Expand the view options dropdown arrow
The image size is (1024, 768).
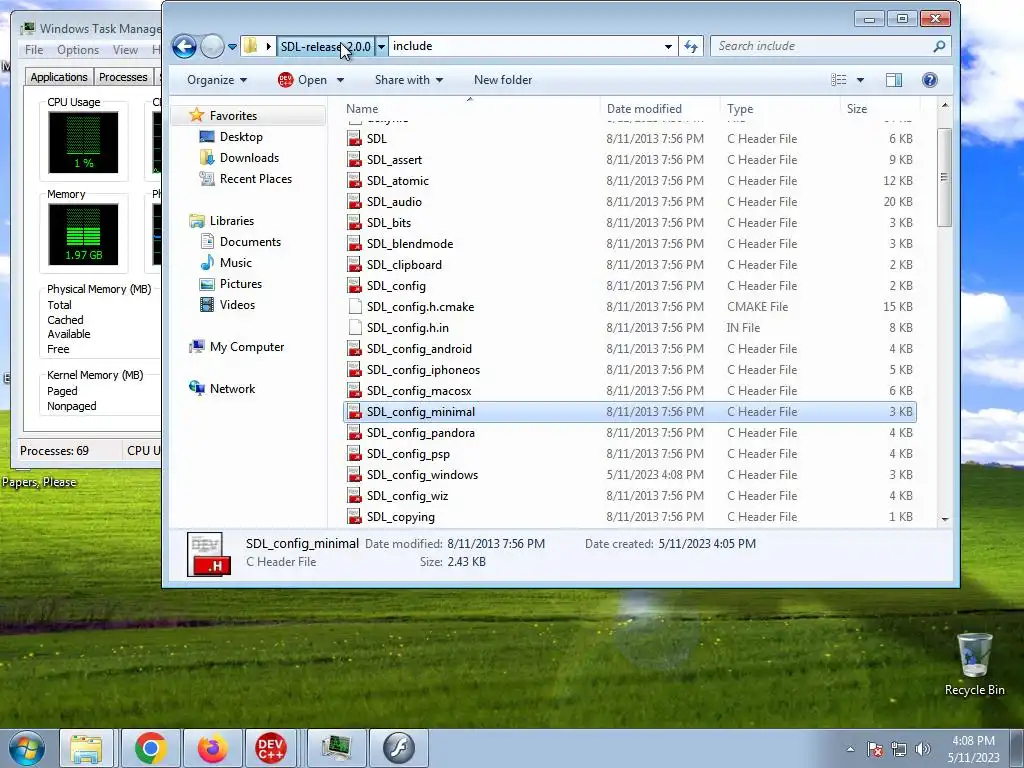860,80
